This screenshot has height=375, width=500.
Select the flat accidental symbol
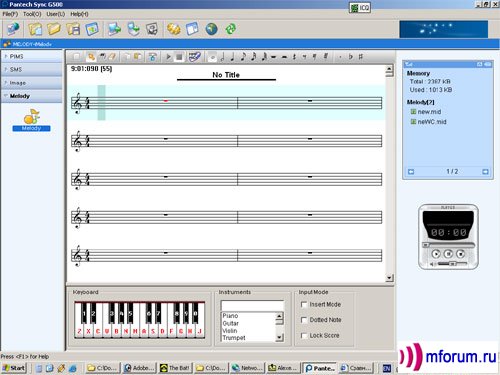coord(350,57)
